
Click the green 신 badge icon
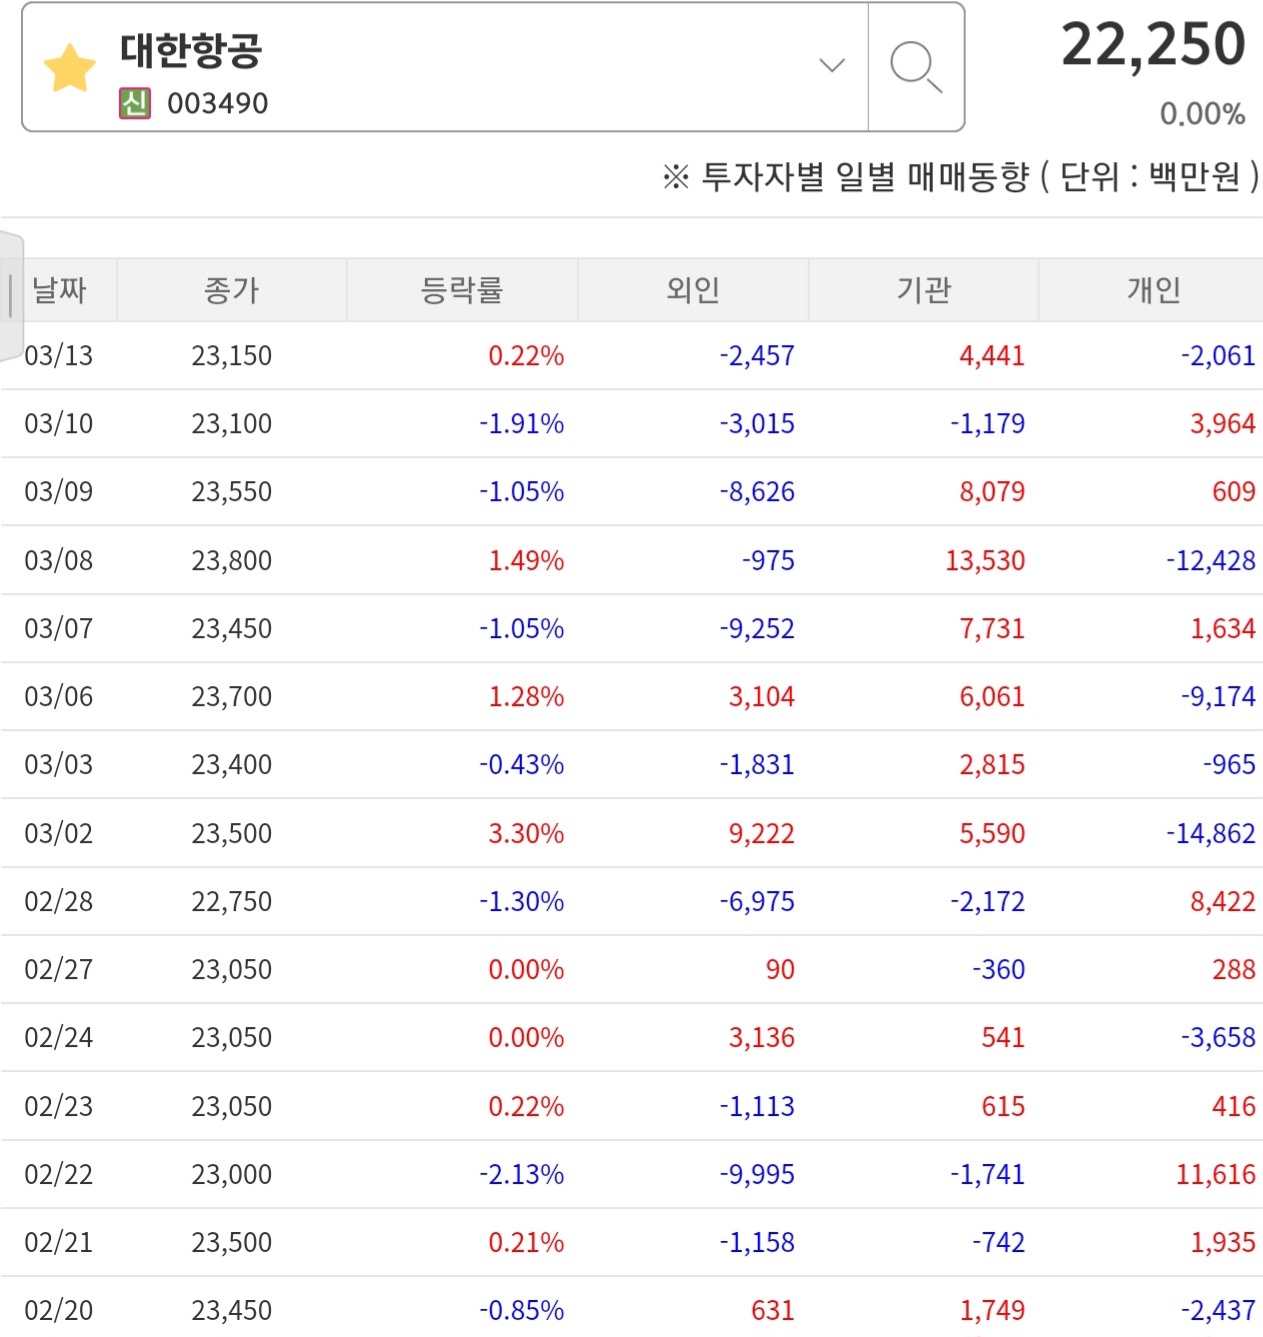[x=135, y=103]
